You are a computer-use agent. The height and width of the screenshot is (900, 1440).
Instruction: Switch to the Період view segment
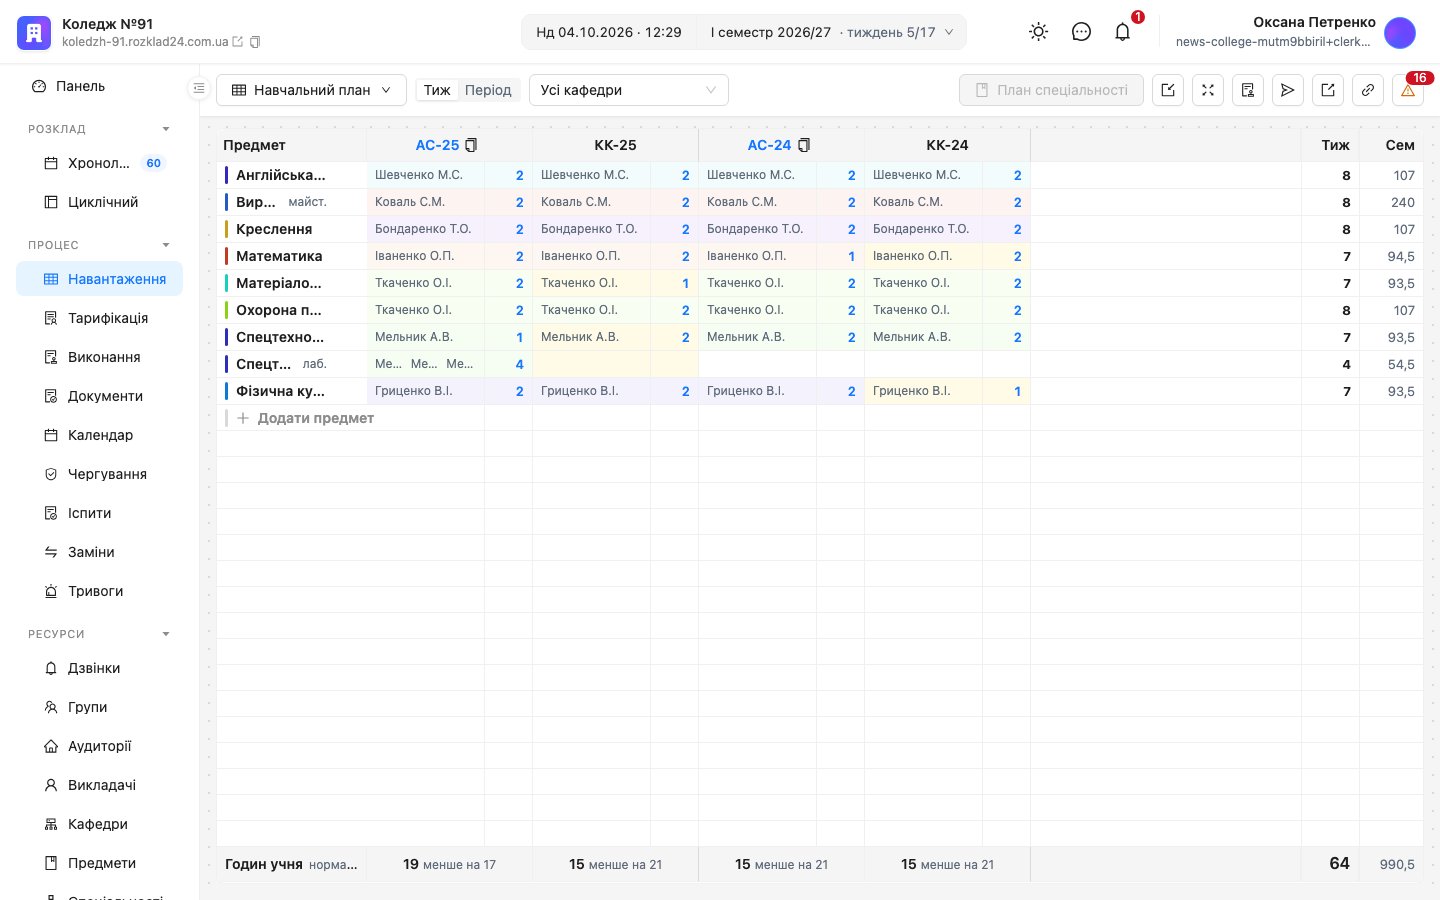(x=488, y=90)
